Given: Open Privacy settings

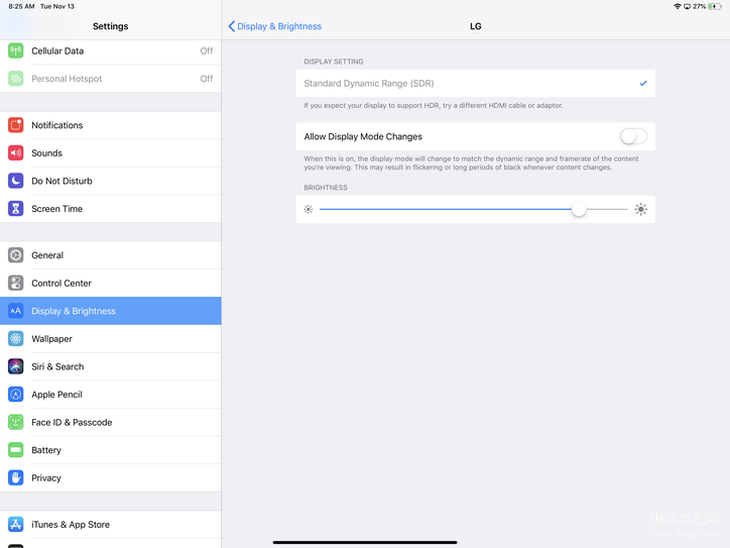Looking at the screenshot, I should point(110,479).
